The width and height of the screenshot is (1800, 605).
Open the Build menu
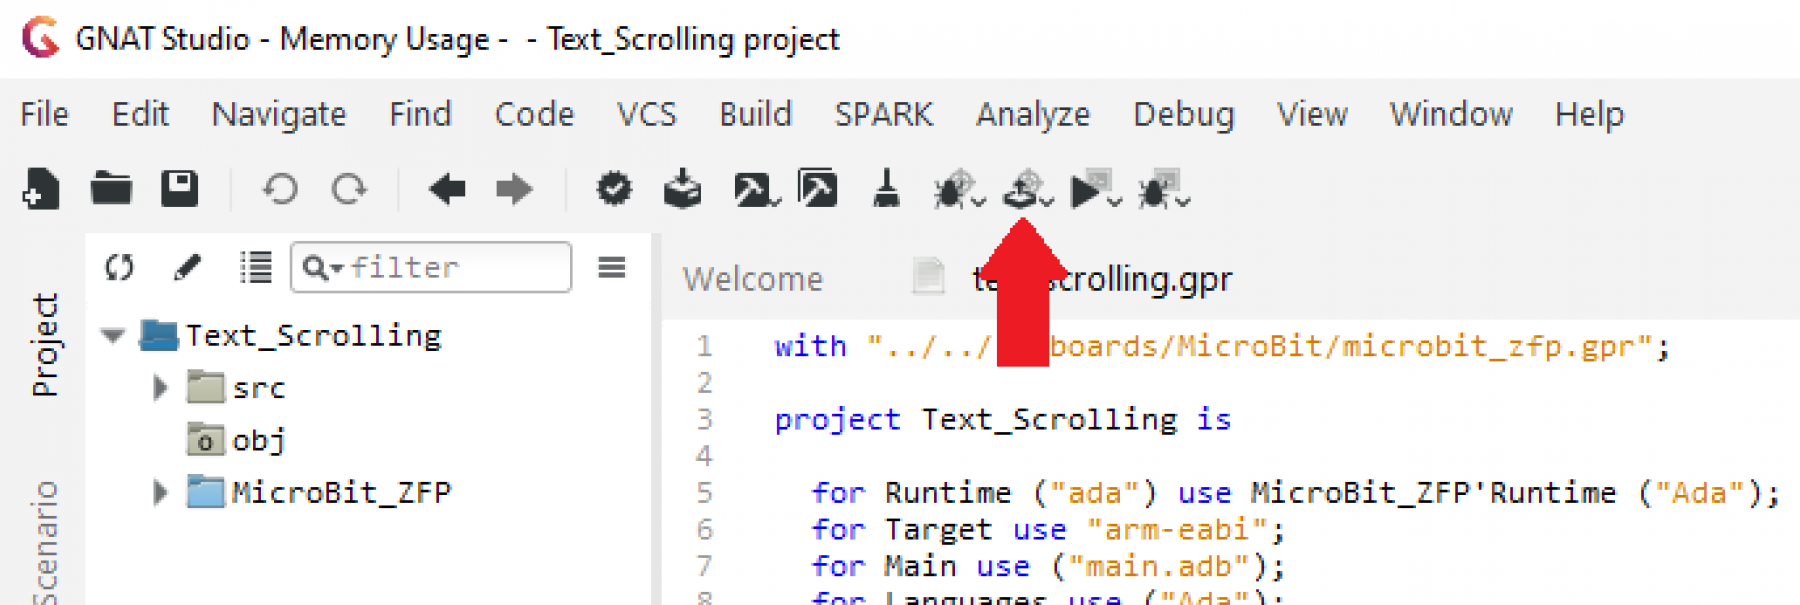(x=755, y=114)
